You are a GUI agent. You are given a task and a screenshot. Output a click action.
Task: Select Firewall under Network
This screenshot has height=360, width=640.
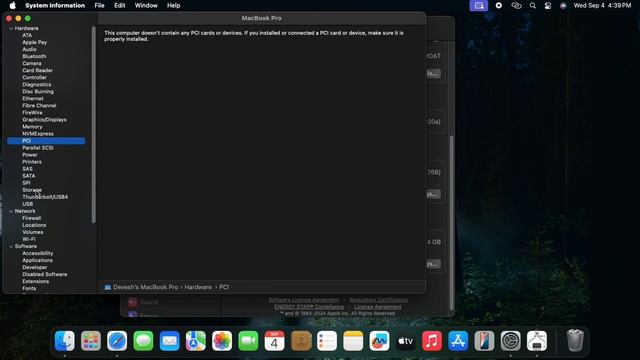31,218
